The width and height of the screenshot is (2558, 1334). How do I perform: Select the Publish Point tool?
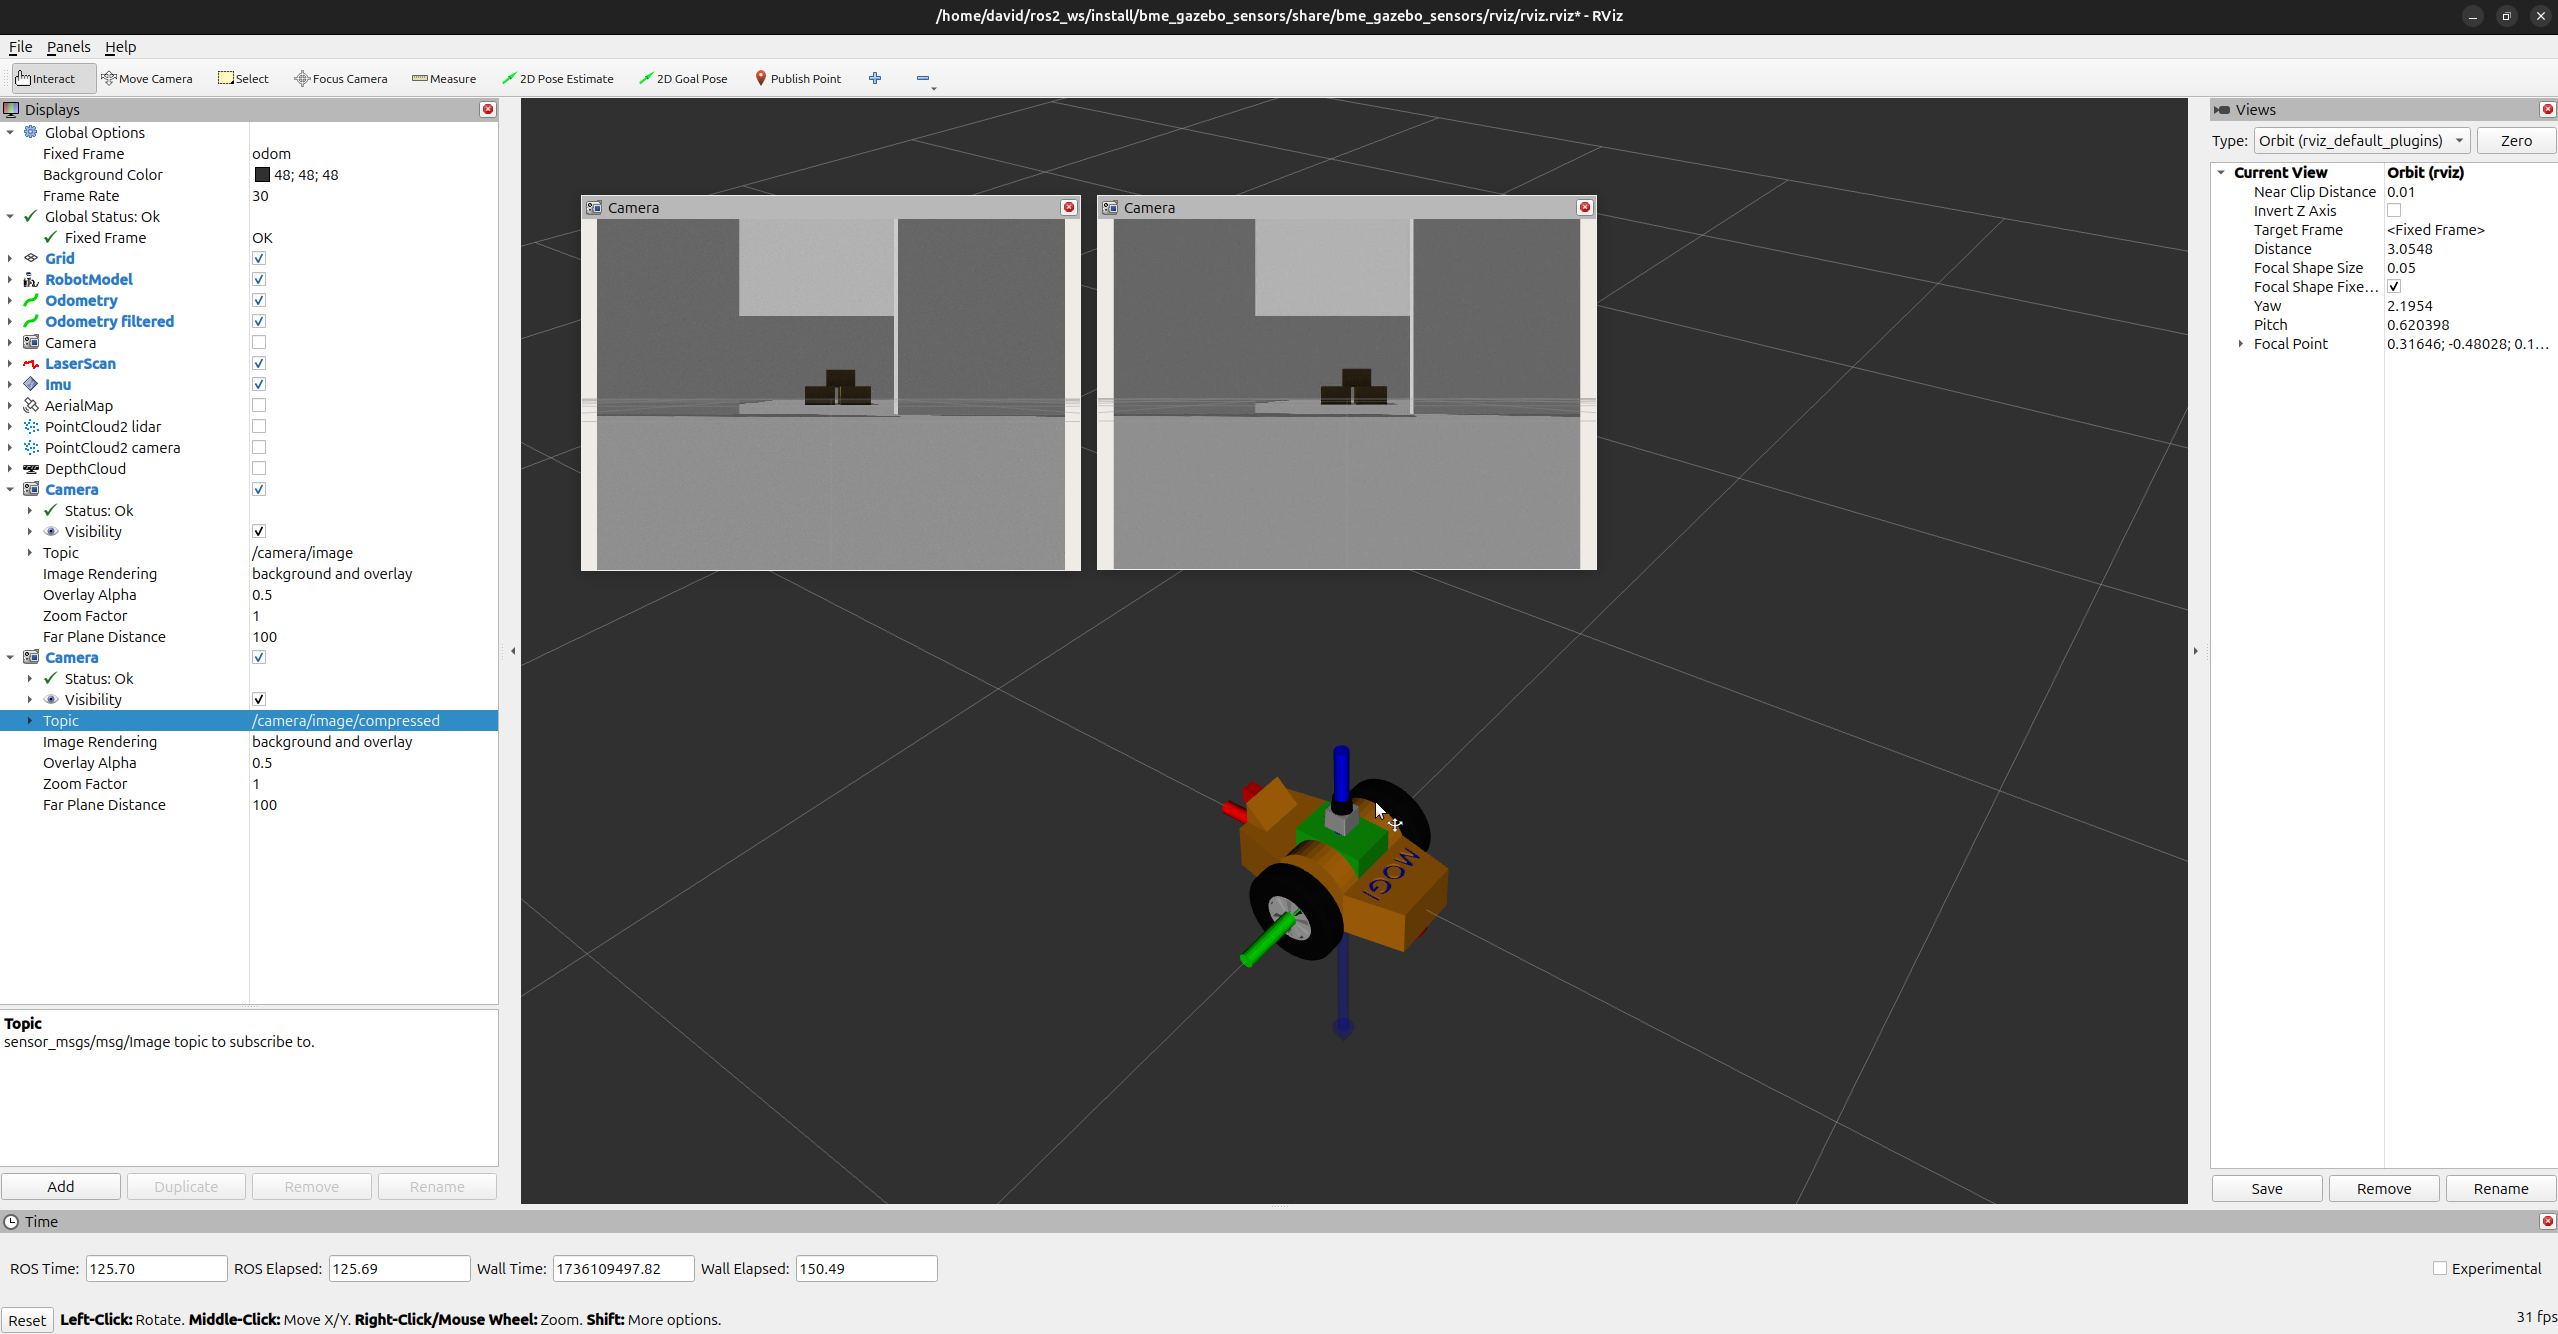click(x=797, y=78)
